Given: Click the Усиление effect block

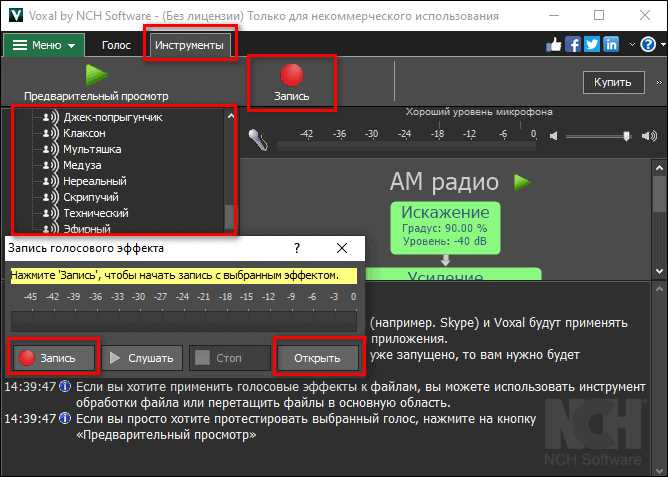Looking at the screenshot, I should (x=454, y=273).
